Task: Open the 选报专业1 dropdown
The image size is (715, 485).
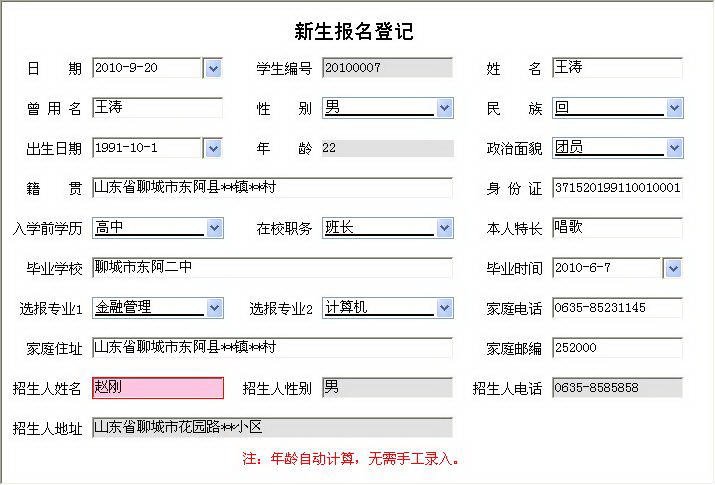Action: tap(214, 308)
